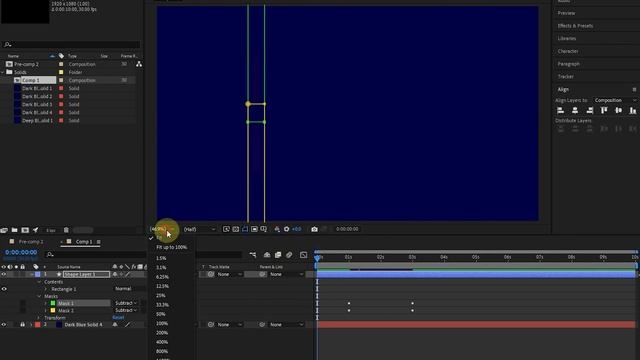Open fast previews option in viewer
This screenshot has width=640, height=360.
(226, 229)
